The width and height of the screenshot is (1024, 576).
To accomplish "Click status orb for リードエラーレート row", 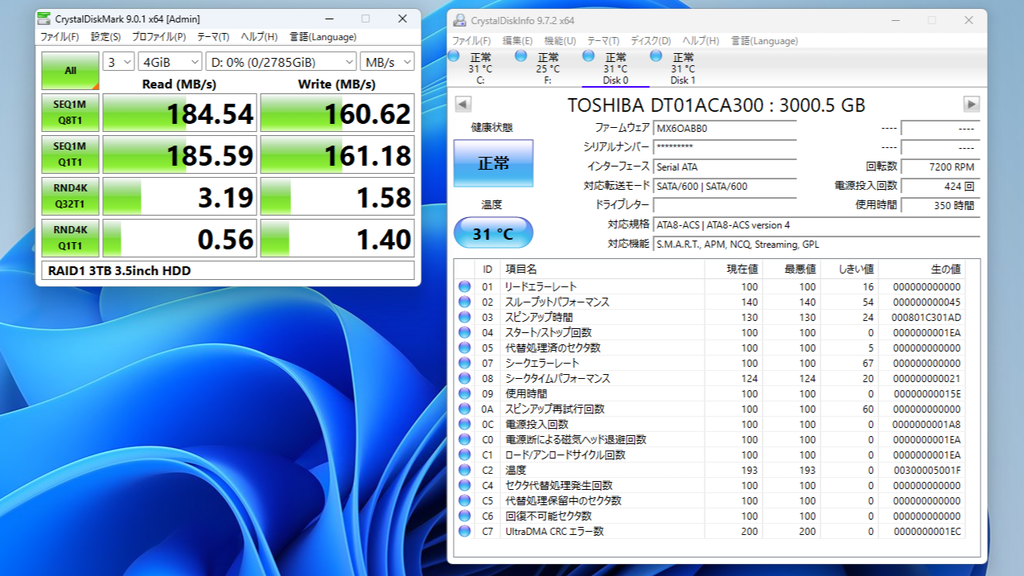I will (x=464, y=287).
